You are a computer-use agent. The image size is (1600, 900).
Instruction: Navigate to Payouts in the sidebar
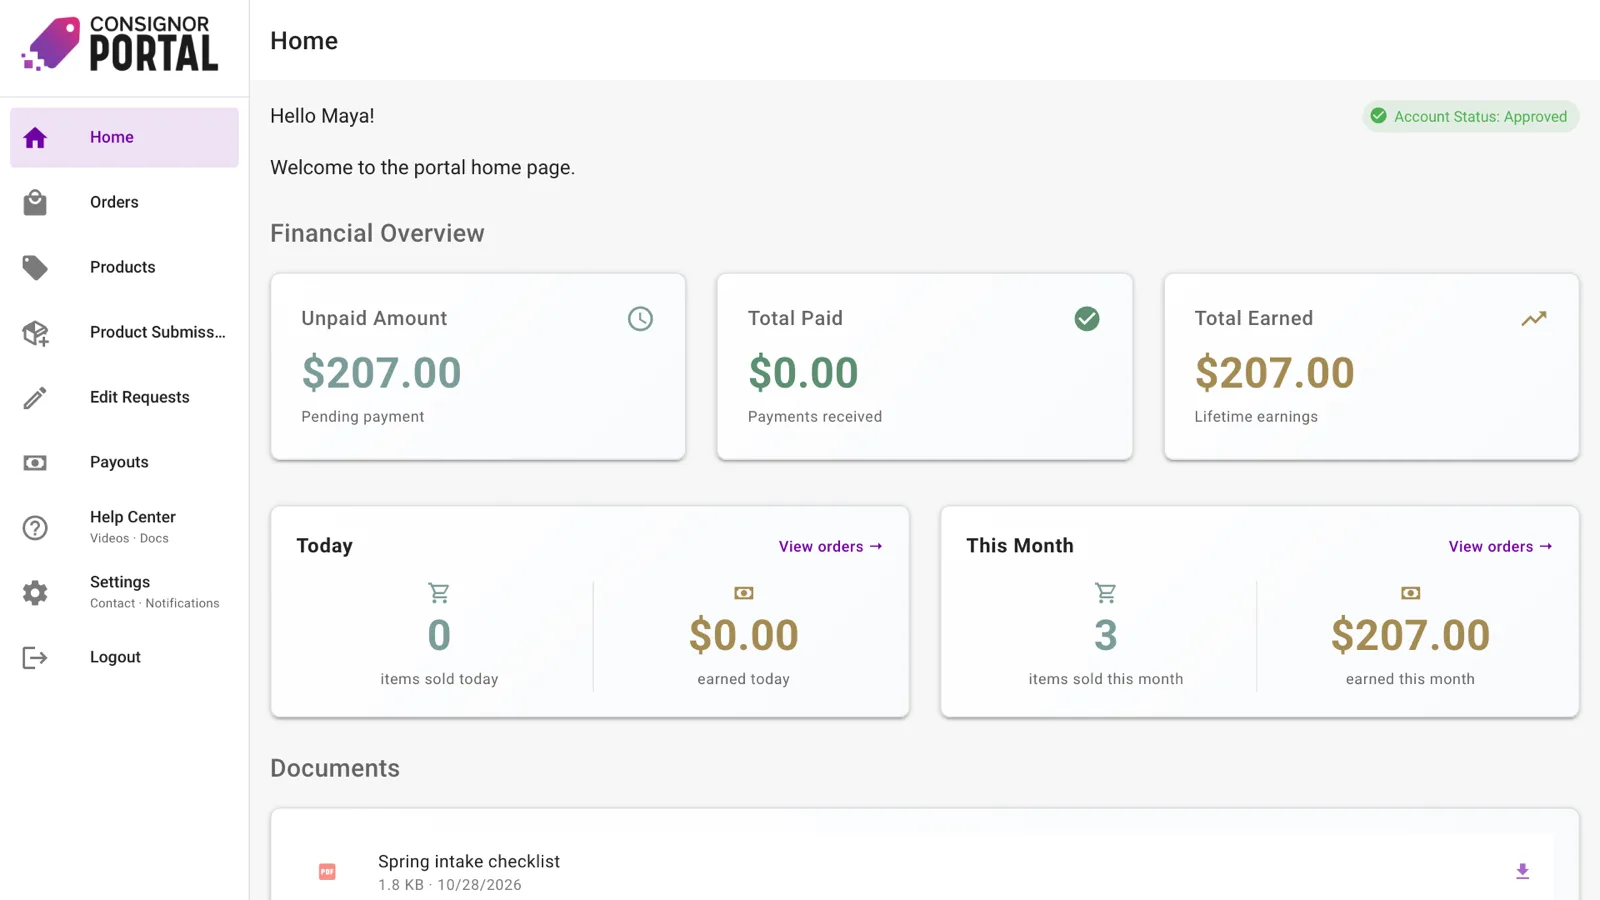tap(124, 462)
